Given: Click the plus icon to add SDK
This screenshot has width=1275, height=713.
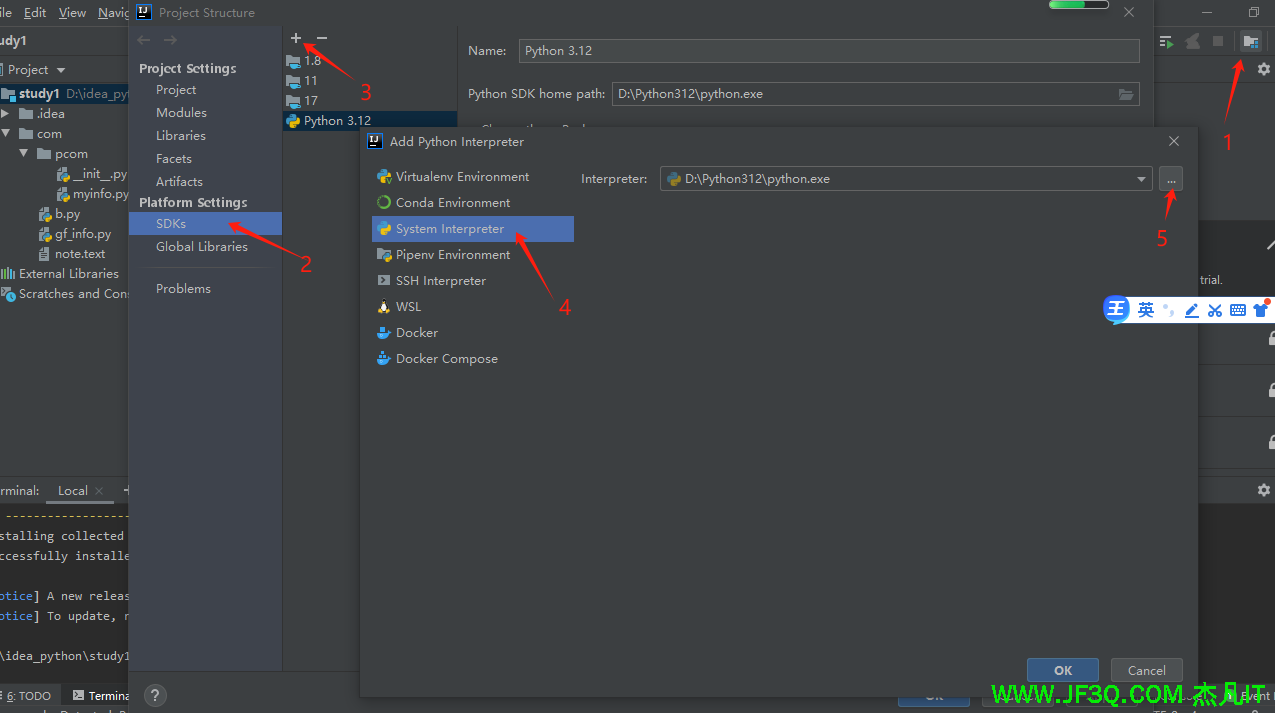Looking at the screenshot, I should tap(296, 38).
